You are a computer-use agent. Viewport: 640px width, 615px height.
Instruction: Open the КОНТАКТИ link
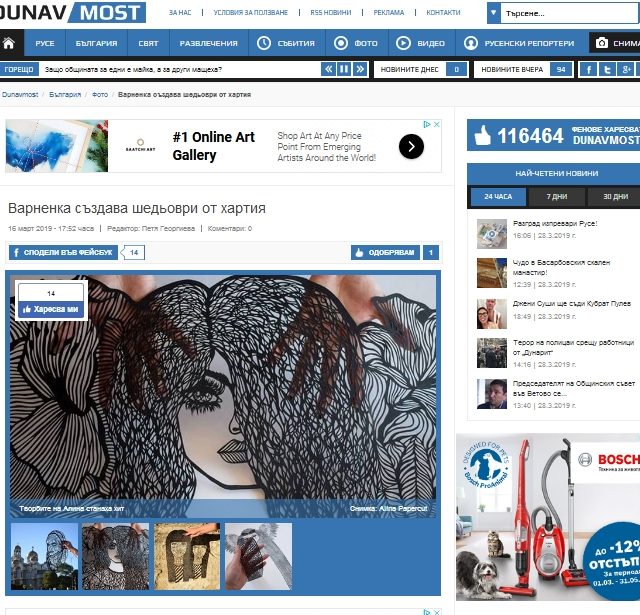point(443,13)
